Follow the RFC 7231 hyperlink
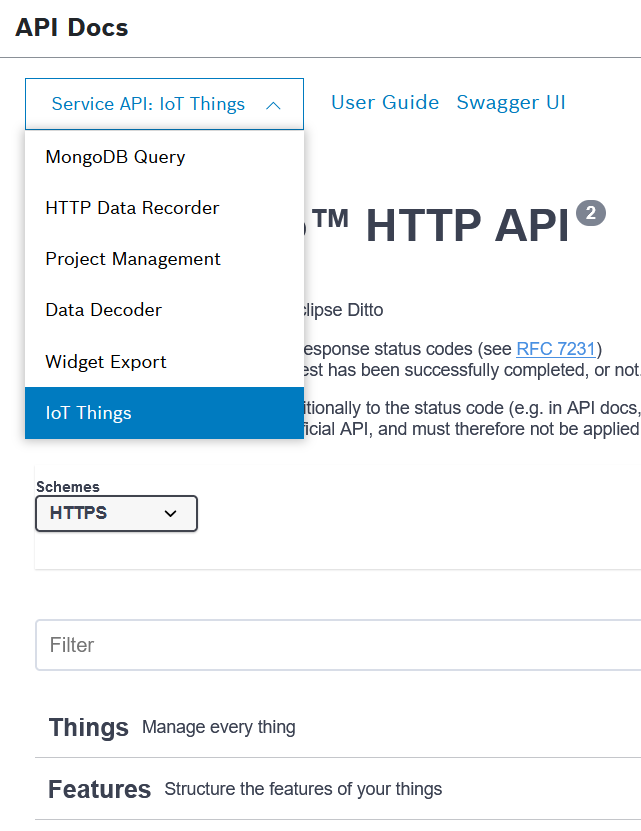Screen dimensions: 641x831 click(x=556, y=349)
